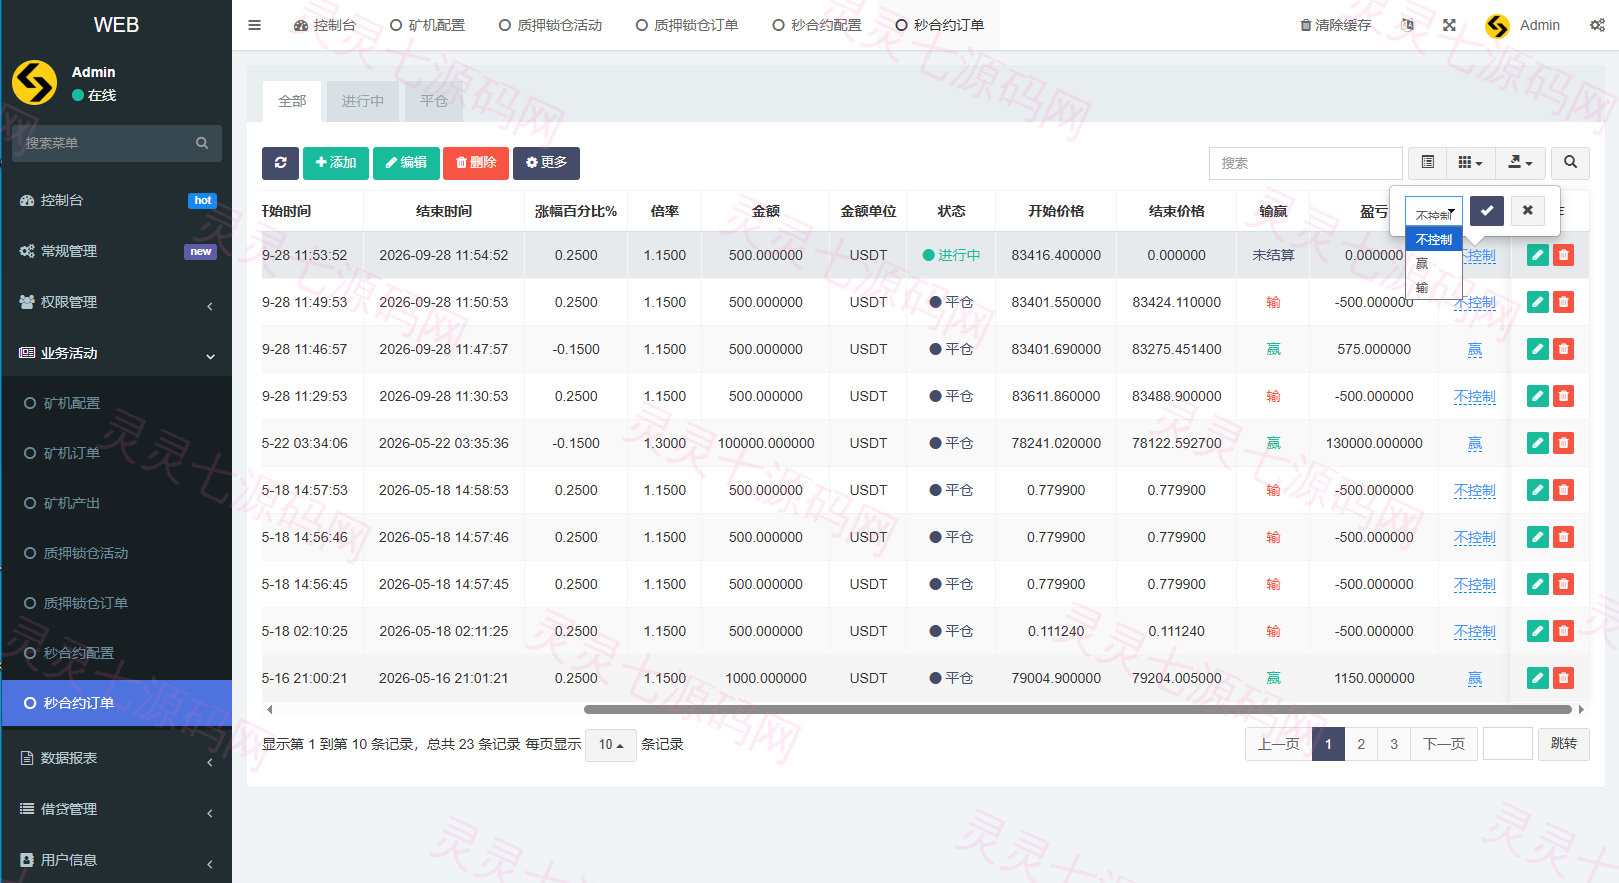Edit the 03:34:06 row with pencil icon
Screen dimensions: 1619x883
click(1538, 443)
